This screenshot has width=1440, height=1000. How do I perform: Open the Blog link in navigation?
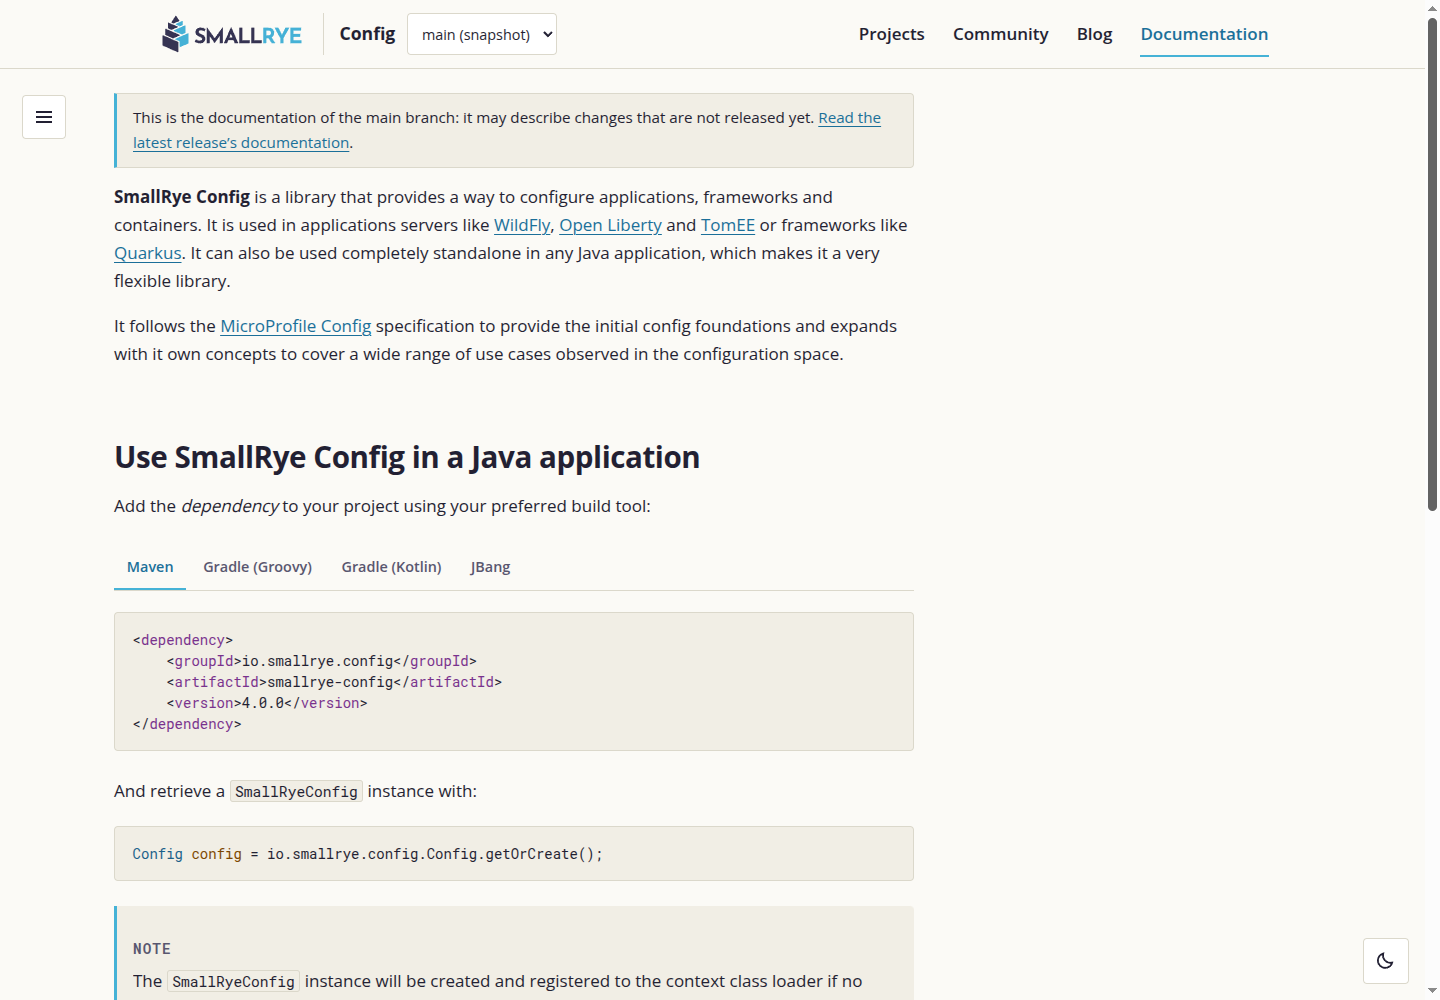pyautogui.click(x=1094, y=34)
